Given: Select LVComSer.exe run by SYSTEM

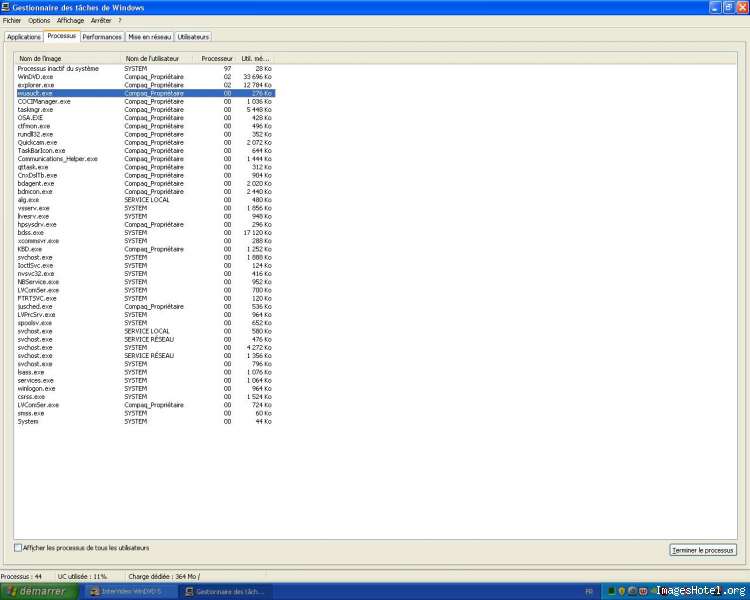Looking at the screenshot, I should pyautogui.click(x=145, y=290).
